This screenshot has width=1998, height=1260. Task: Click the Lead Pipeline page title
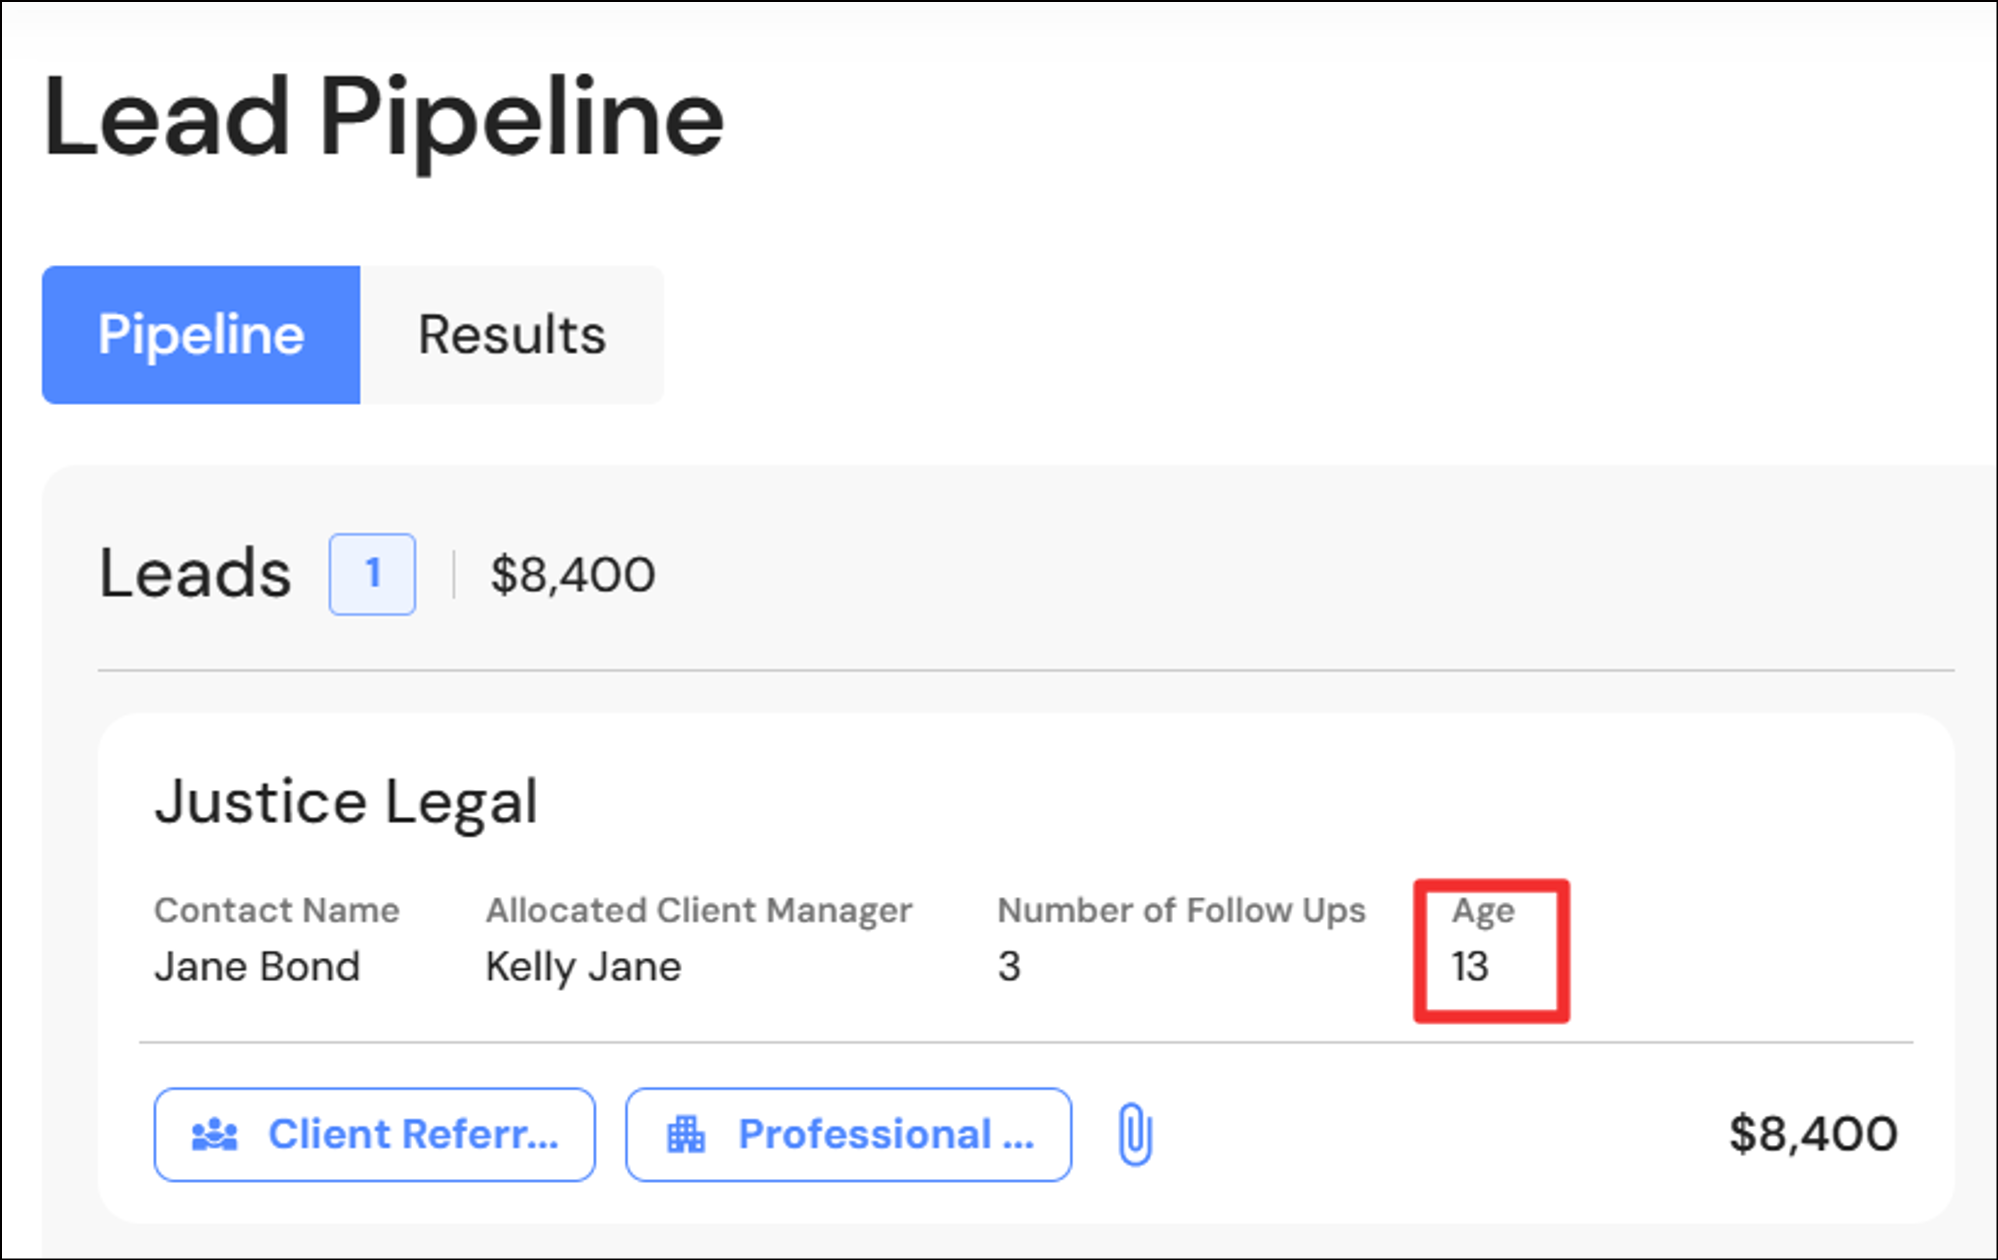[x=383, y=118]
